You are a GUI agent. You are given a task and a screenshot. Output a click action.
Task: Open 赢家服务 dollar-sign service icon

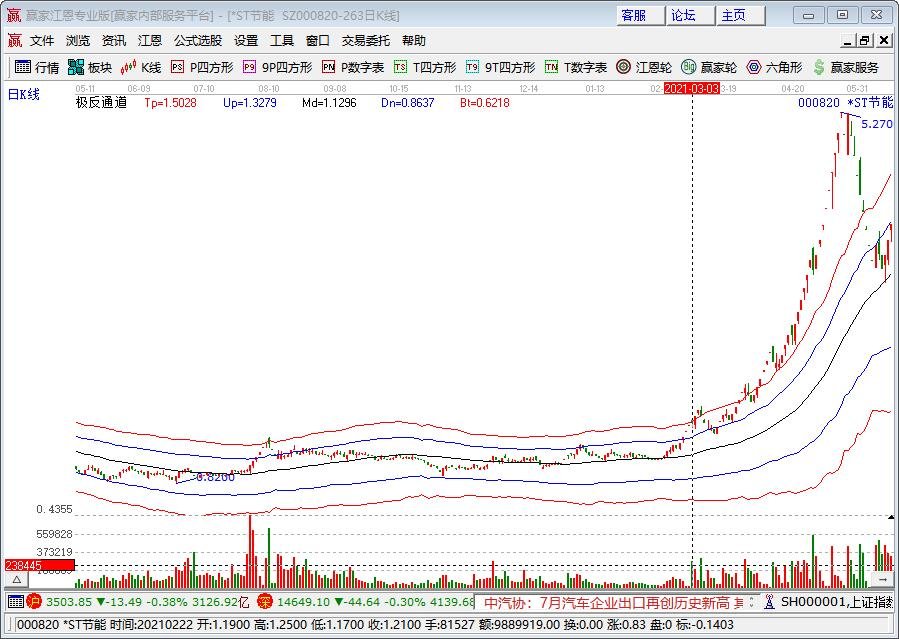click(846, 68)
